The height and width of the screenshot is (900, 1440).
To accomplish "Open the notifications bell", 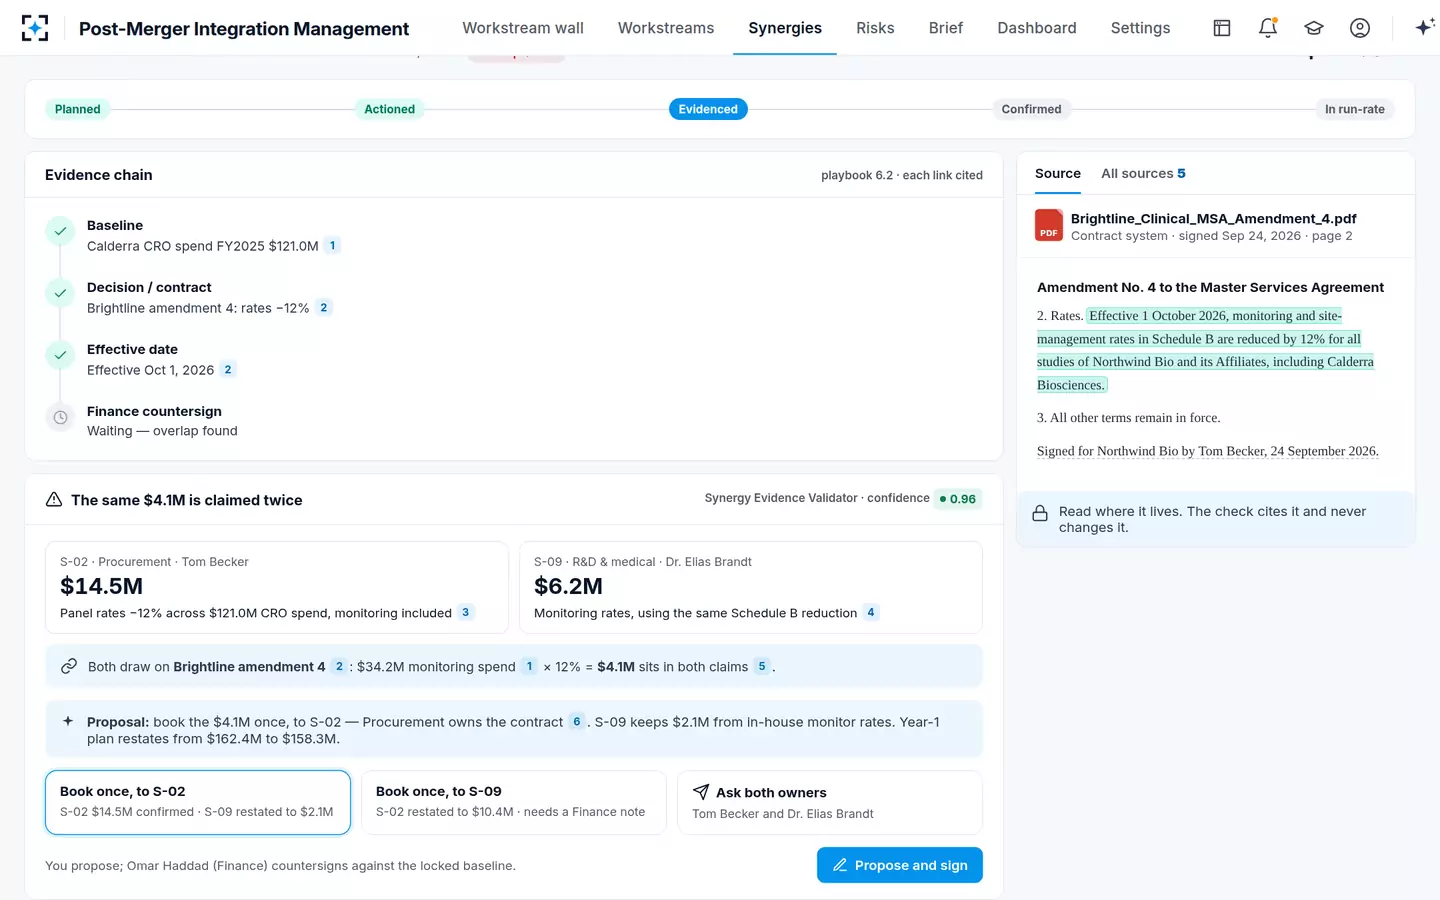I will [x=1268, y=28].
